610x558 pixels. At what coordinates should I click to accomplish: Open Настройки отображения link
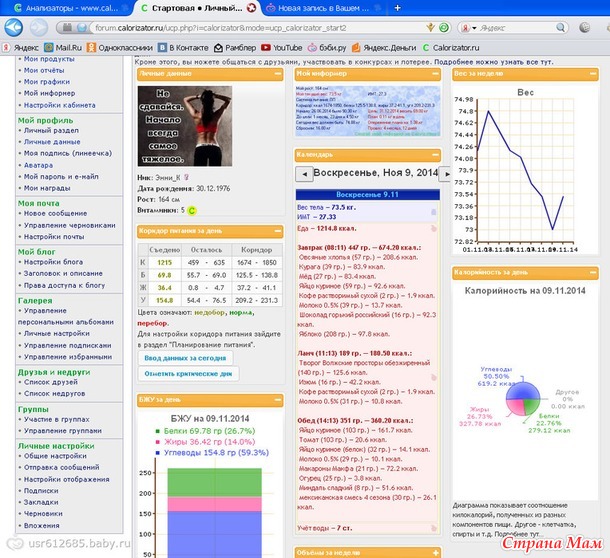[67, 479]
